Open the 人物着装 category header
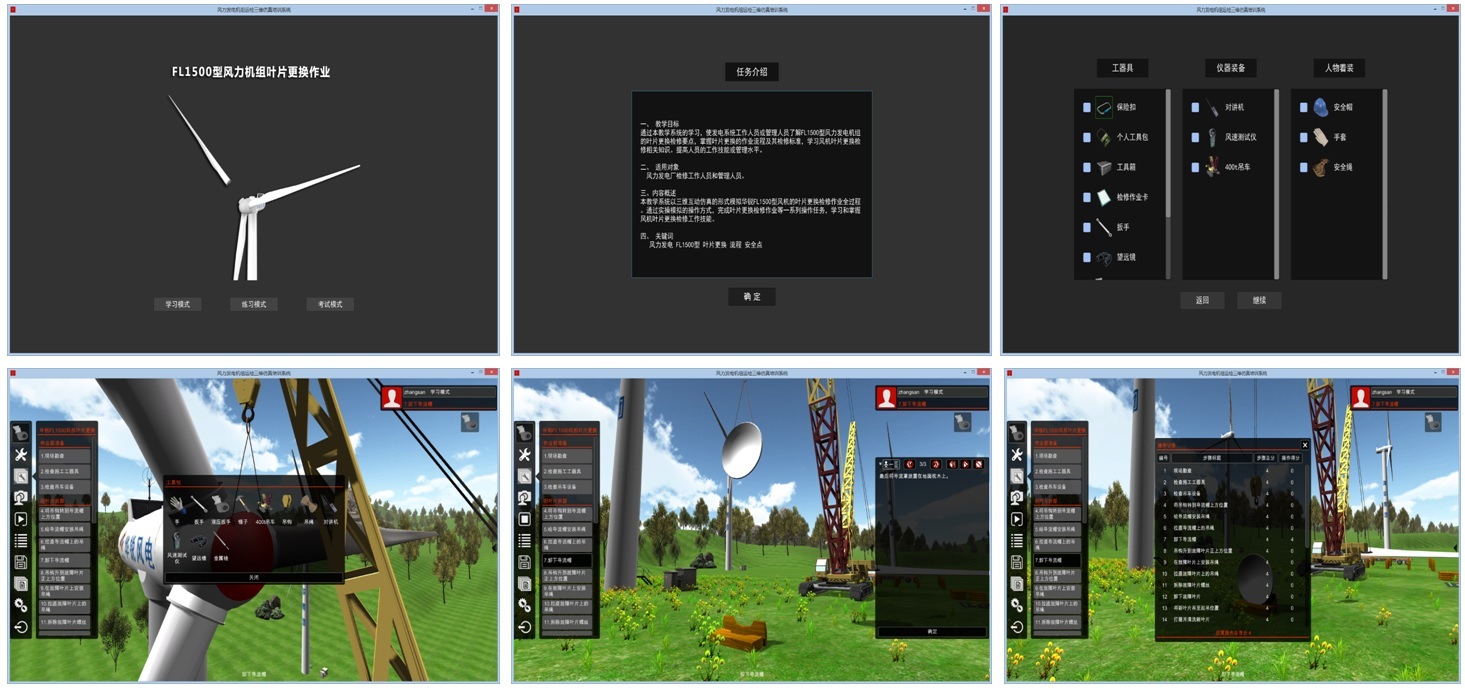This screenshot has width=1465, height=688. (1338, 68)
